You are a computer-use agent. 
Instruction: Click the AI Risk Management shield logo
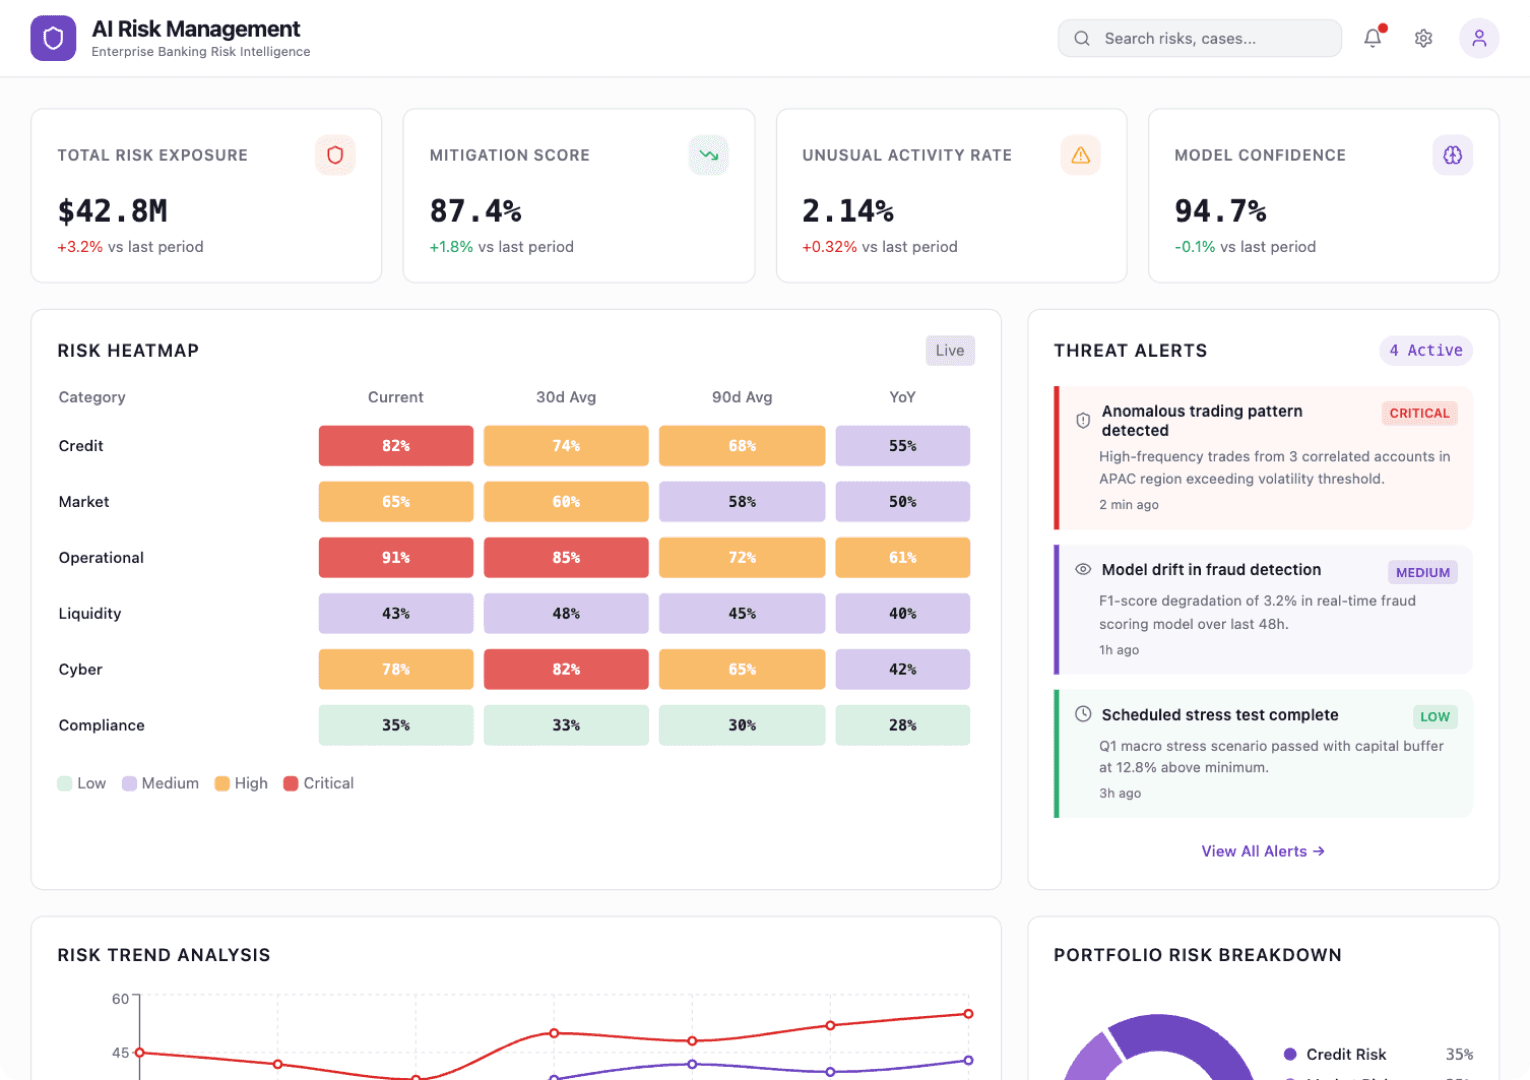click(x=53, y=37)
